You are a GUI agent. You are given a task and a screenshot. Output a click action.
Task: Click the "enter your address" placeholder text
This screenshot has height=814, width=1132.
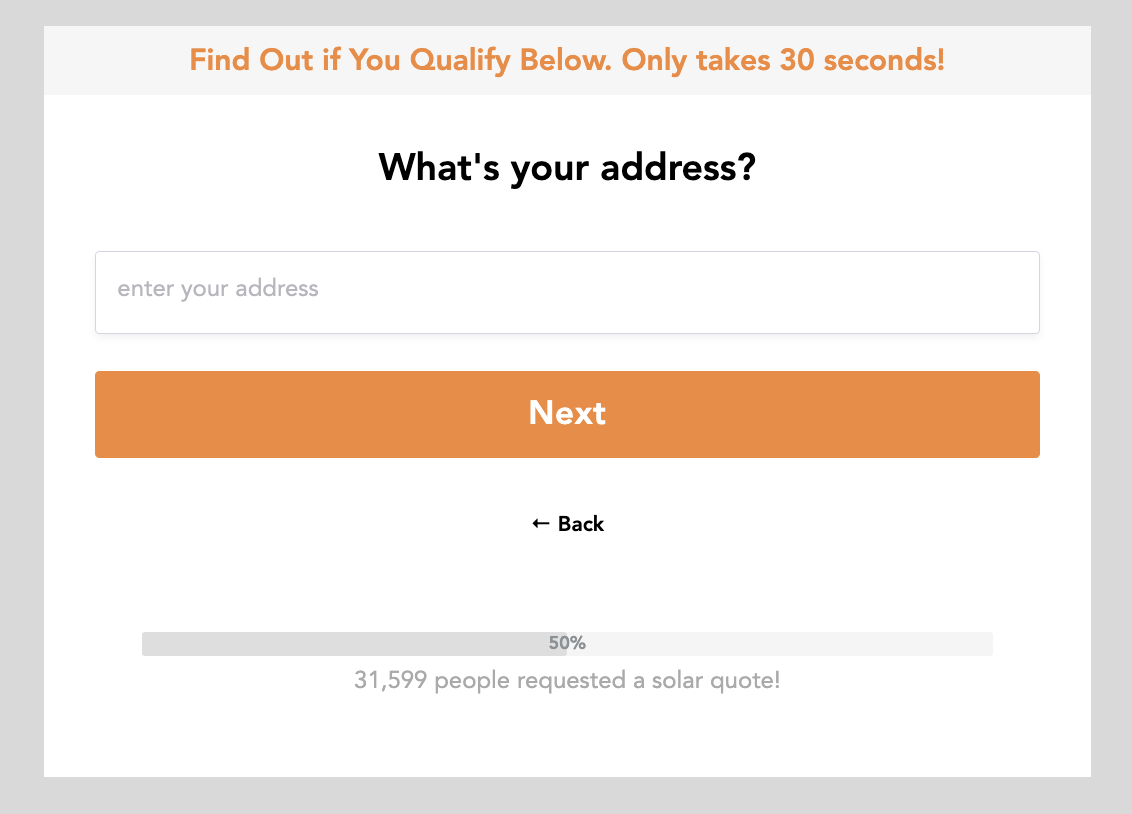coord(218,289)
